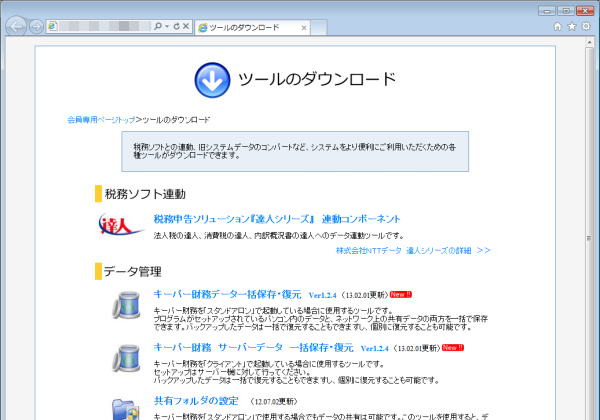
Task: Click New badge after 財務データ一括保存・復元 Ver1.2.4
Action: click(401, 295)
